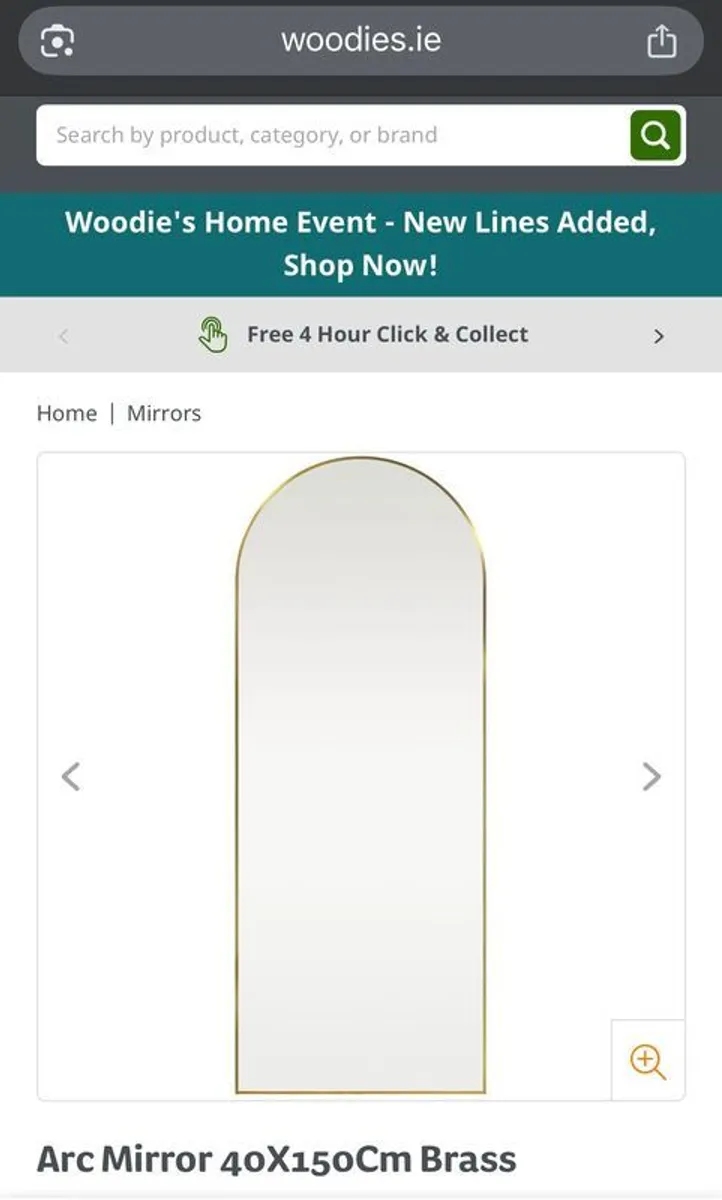Tap the hand icon beside Click & Collect

coord(213,335)
